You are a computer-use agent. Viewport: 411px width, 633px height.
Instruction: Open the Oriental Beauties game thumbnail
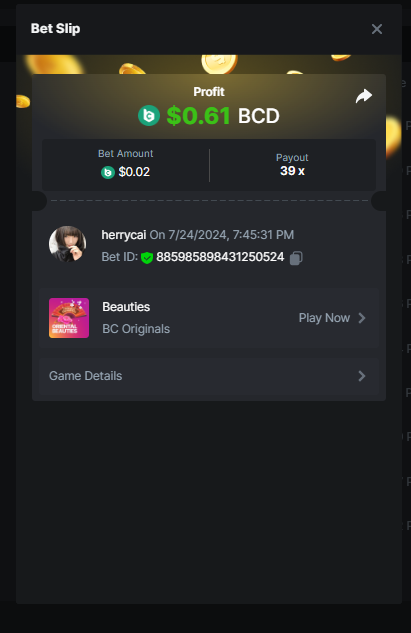(69, 318)
